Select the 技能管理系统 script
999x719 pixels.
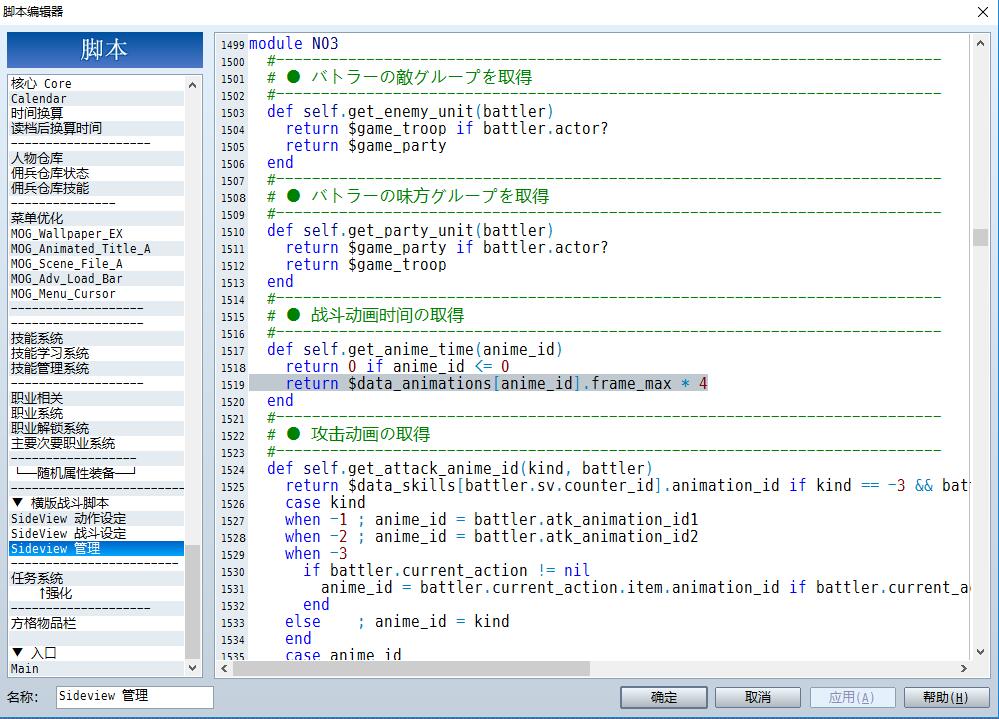[97, 369]
